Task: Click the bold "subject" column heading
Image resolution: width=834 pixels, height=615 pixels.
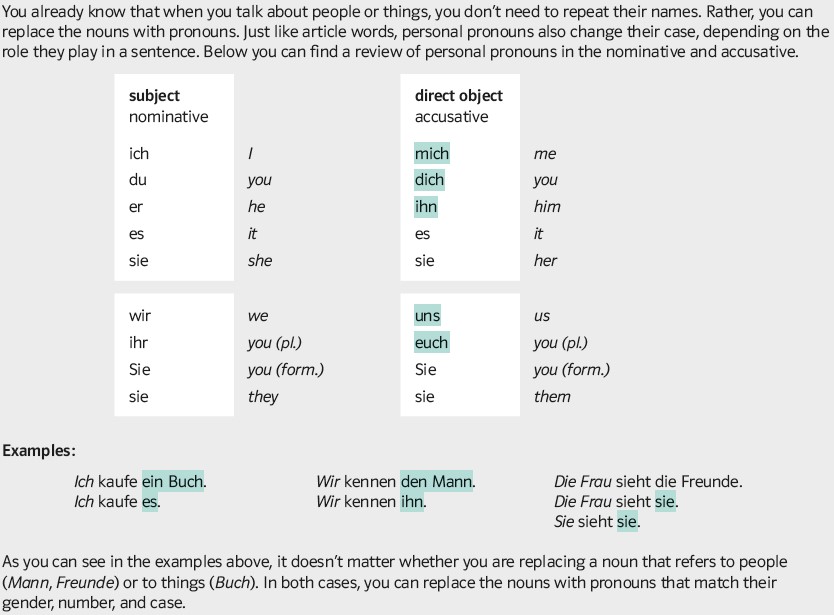Action: (154, 96)
